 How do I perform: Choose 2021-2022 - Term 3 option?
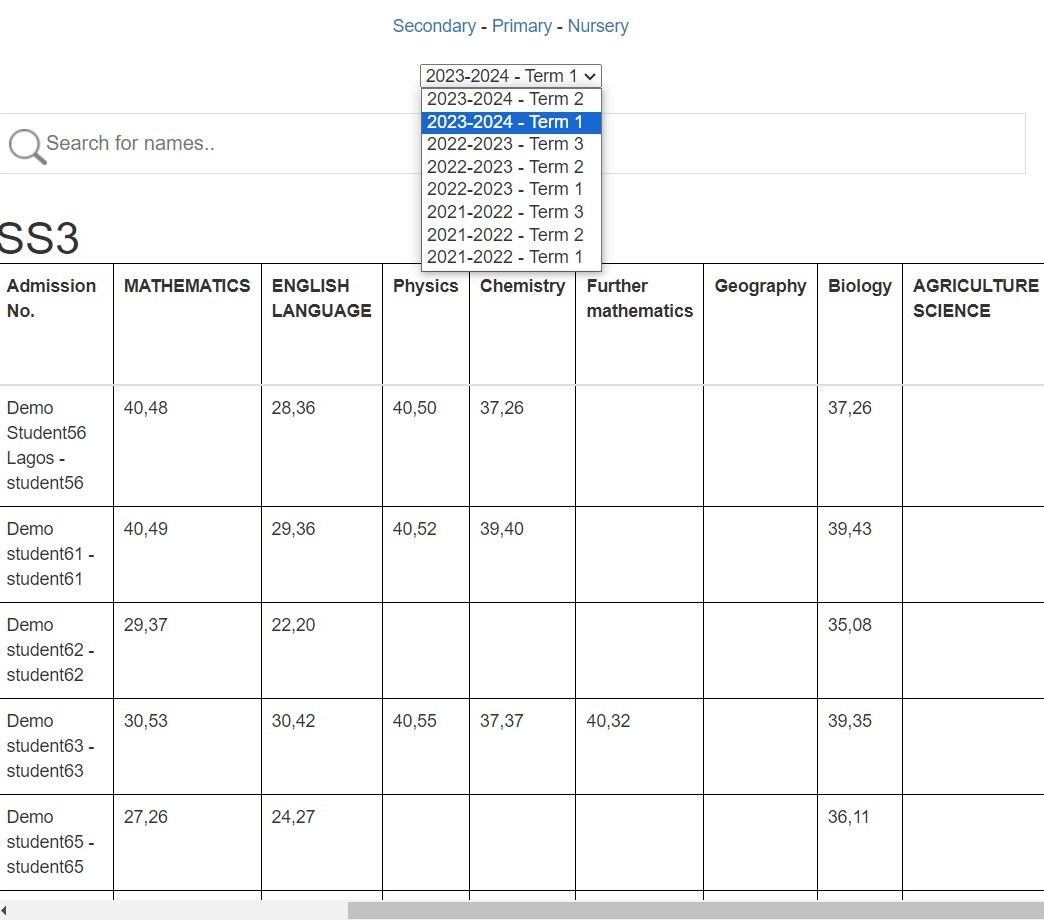[505, 212]
